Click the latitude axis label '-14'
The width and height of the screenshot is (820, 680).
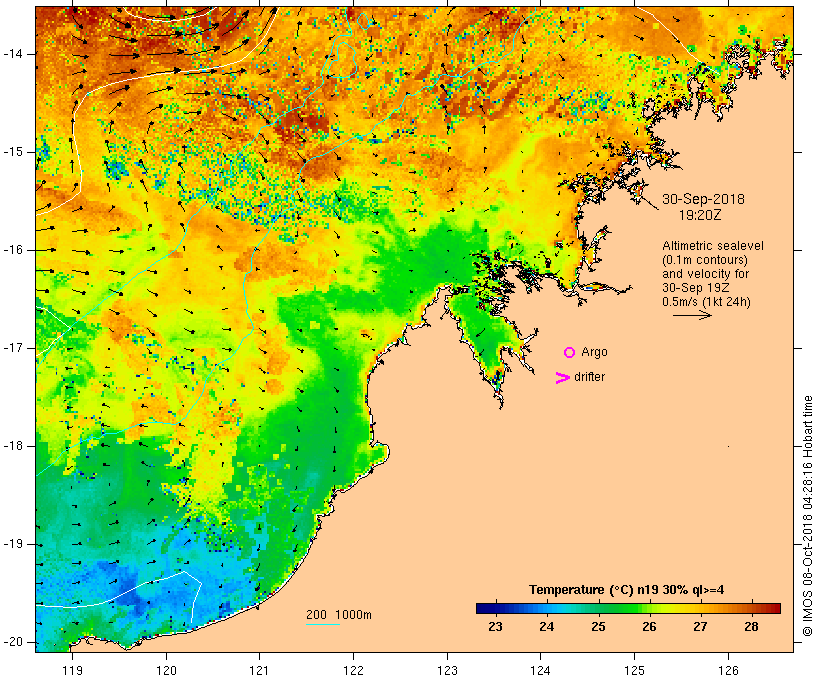(x=13, y=54)
